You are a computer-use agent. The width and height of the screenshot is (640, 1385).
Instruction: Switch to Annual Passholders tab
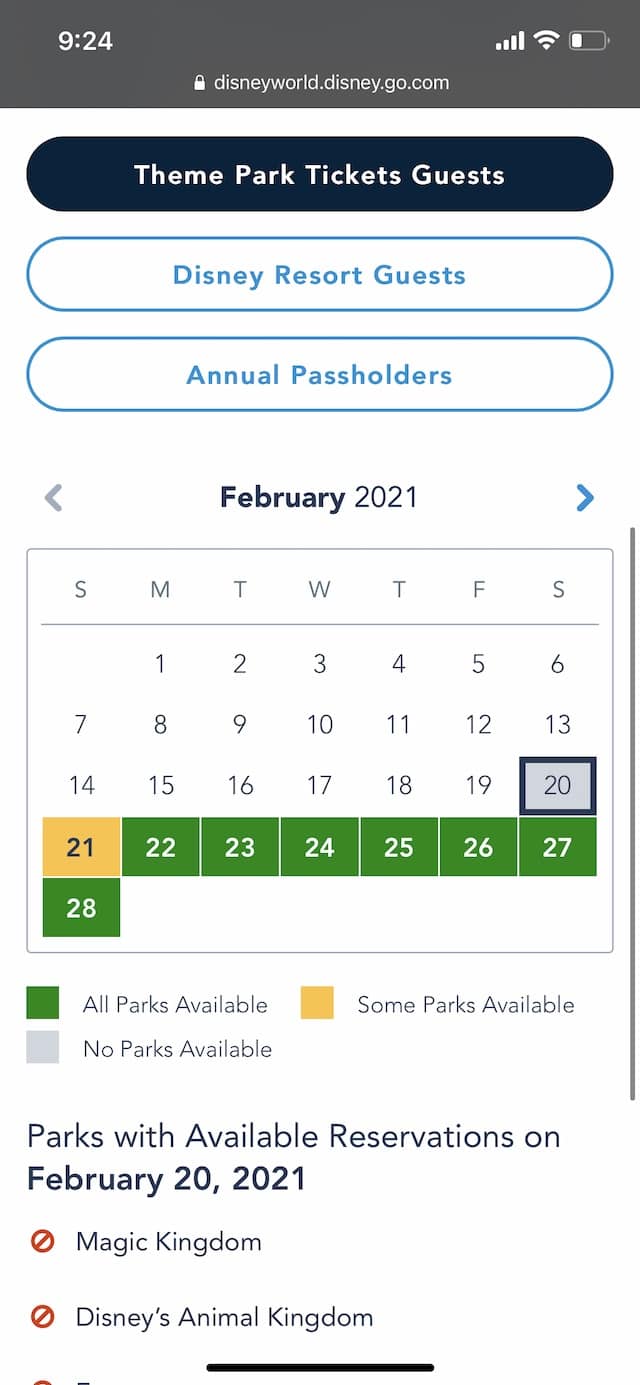pos(320,375)
